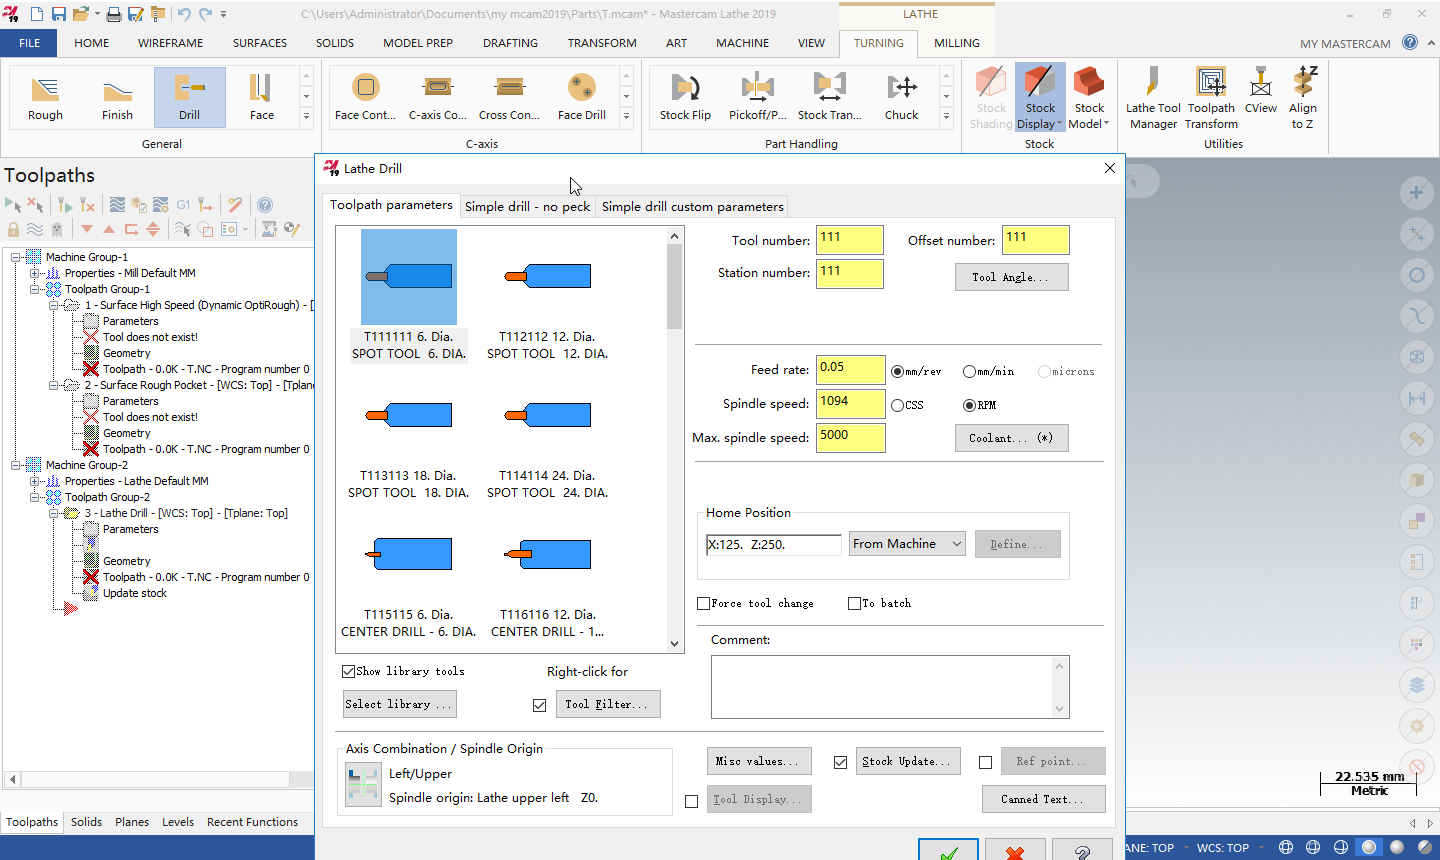
Task: Switch to the WIREFRAME ribbon tab
Action: (x=170, y=43)
